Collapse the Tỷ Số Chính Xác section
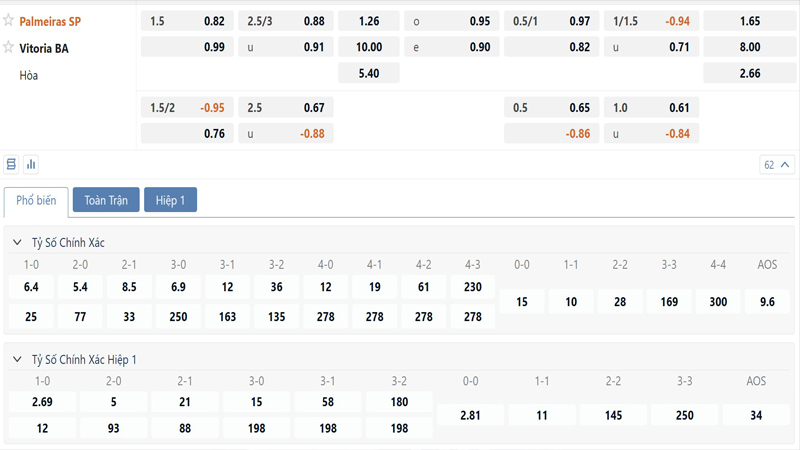The height and width of the screenshot is (450, 800). (x=18, y=243)
